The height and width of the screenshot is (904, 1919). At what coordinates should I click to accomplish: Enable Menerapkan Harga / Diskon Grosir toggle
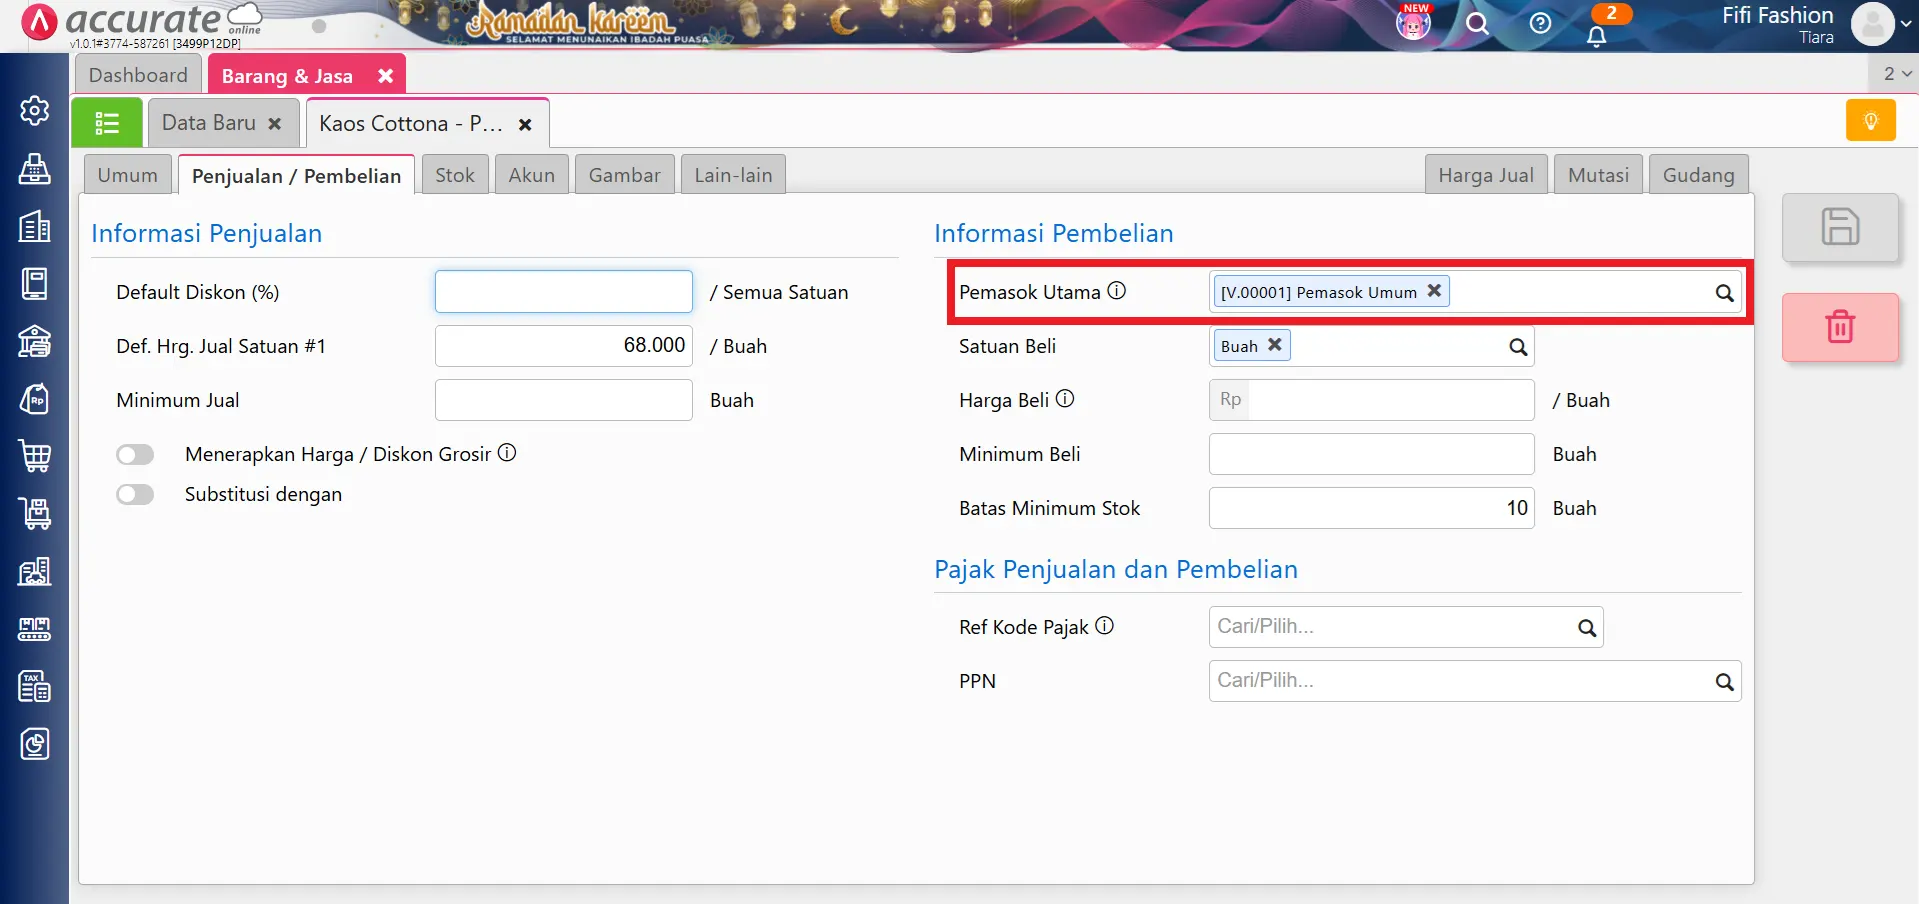(x=135, y=453)
